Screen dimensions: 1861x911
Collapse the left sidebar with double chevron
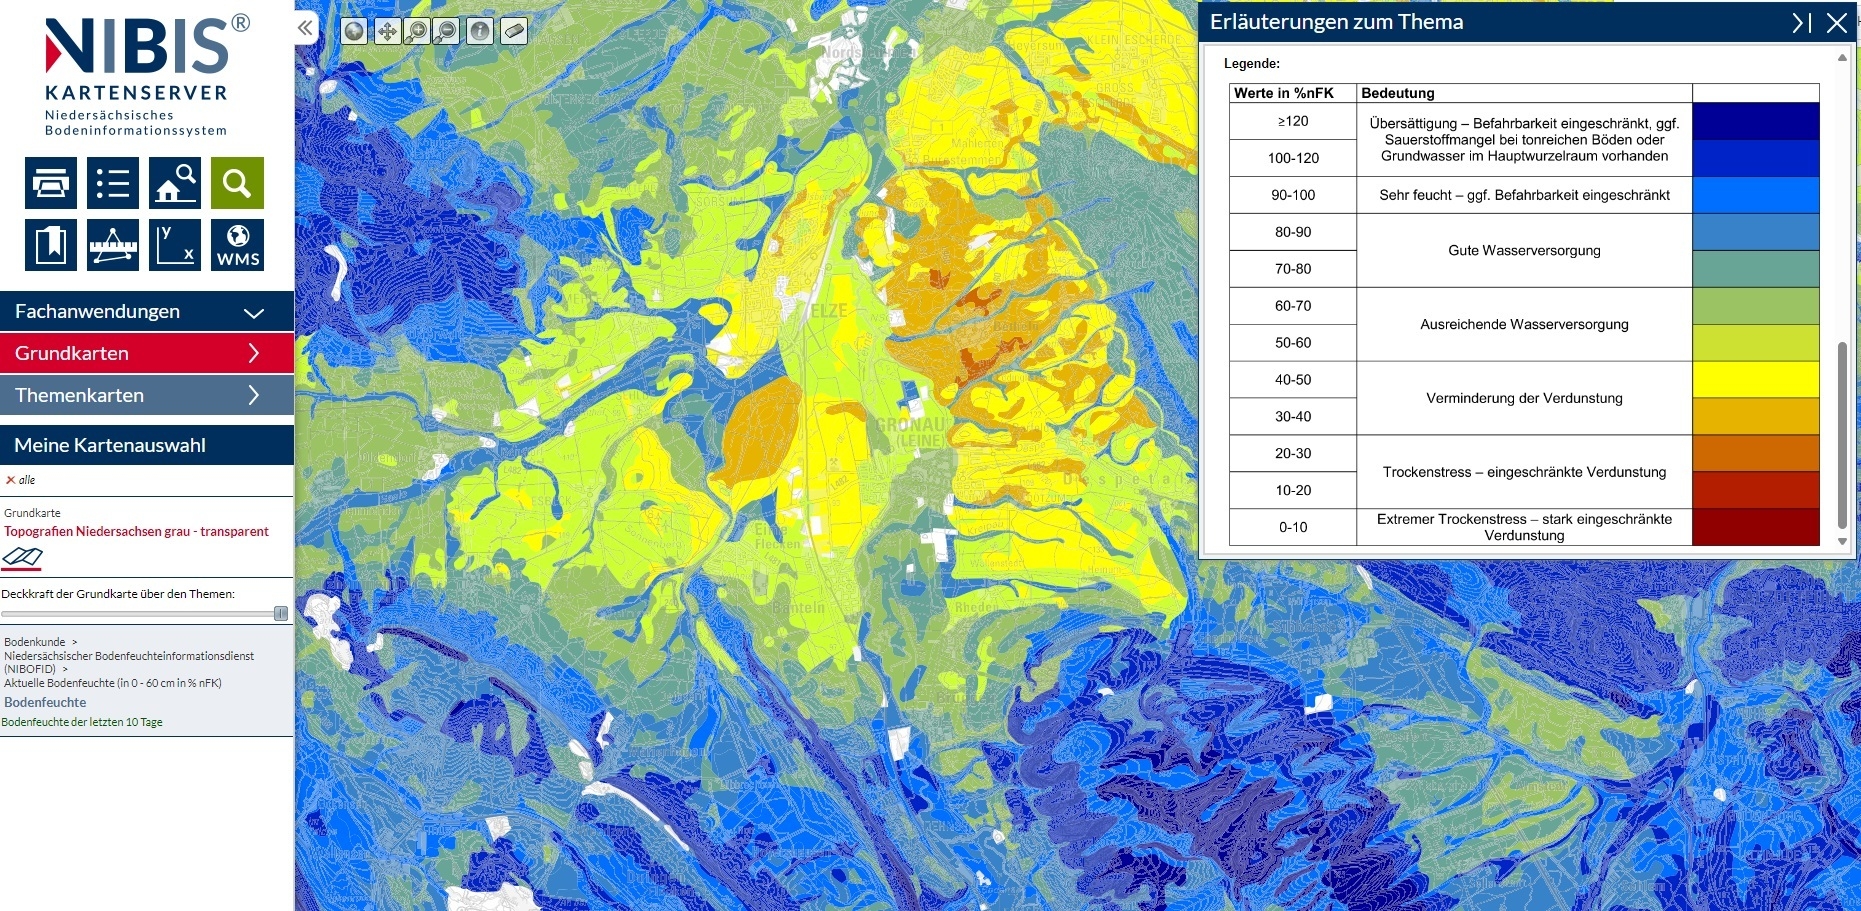coord(305,28)
